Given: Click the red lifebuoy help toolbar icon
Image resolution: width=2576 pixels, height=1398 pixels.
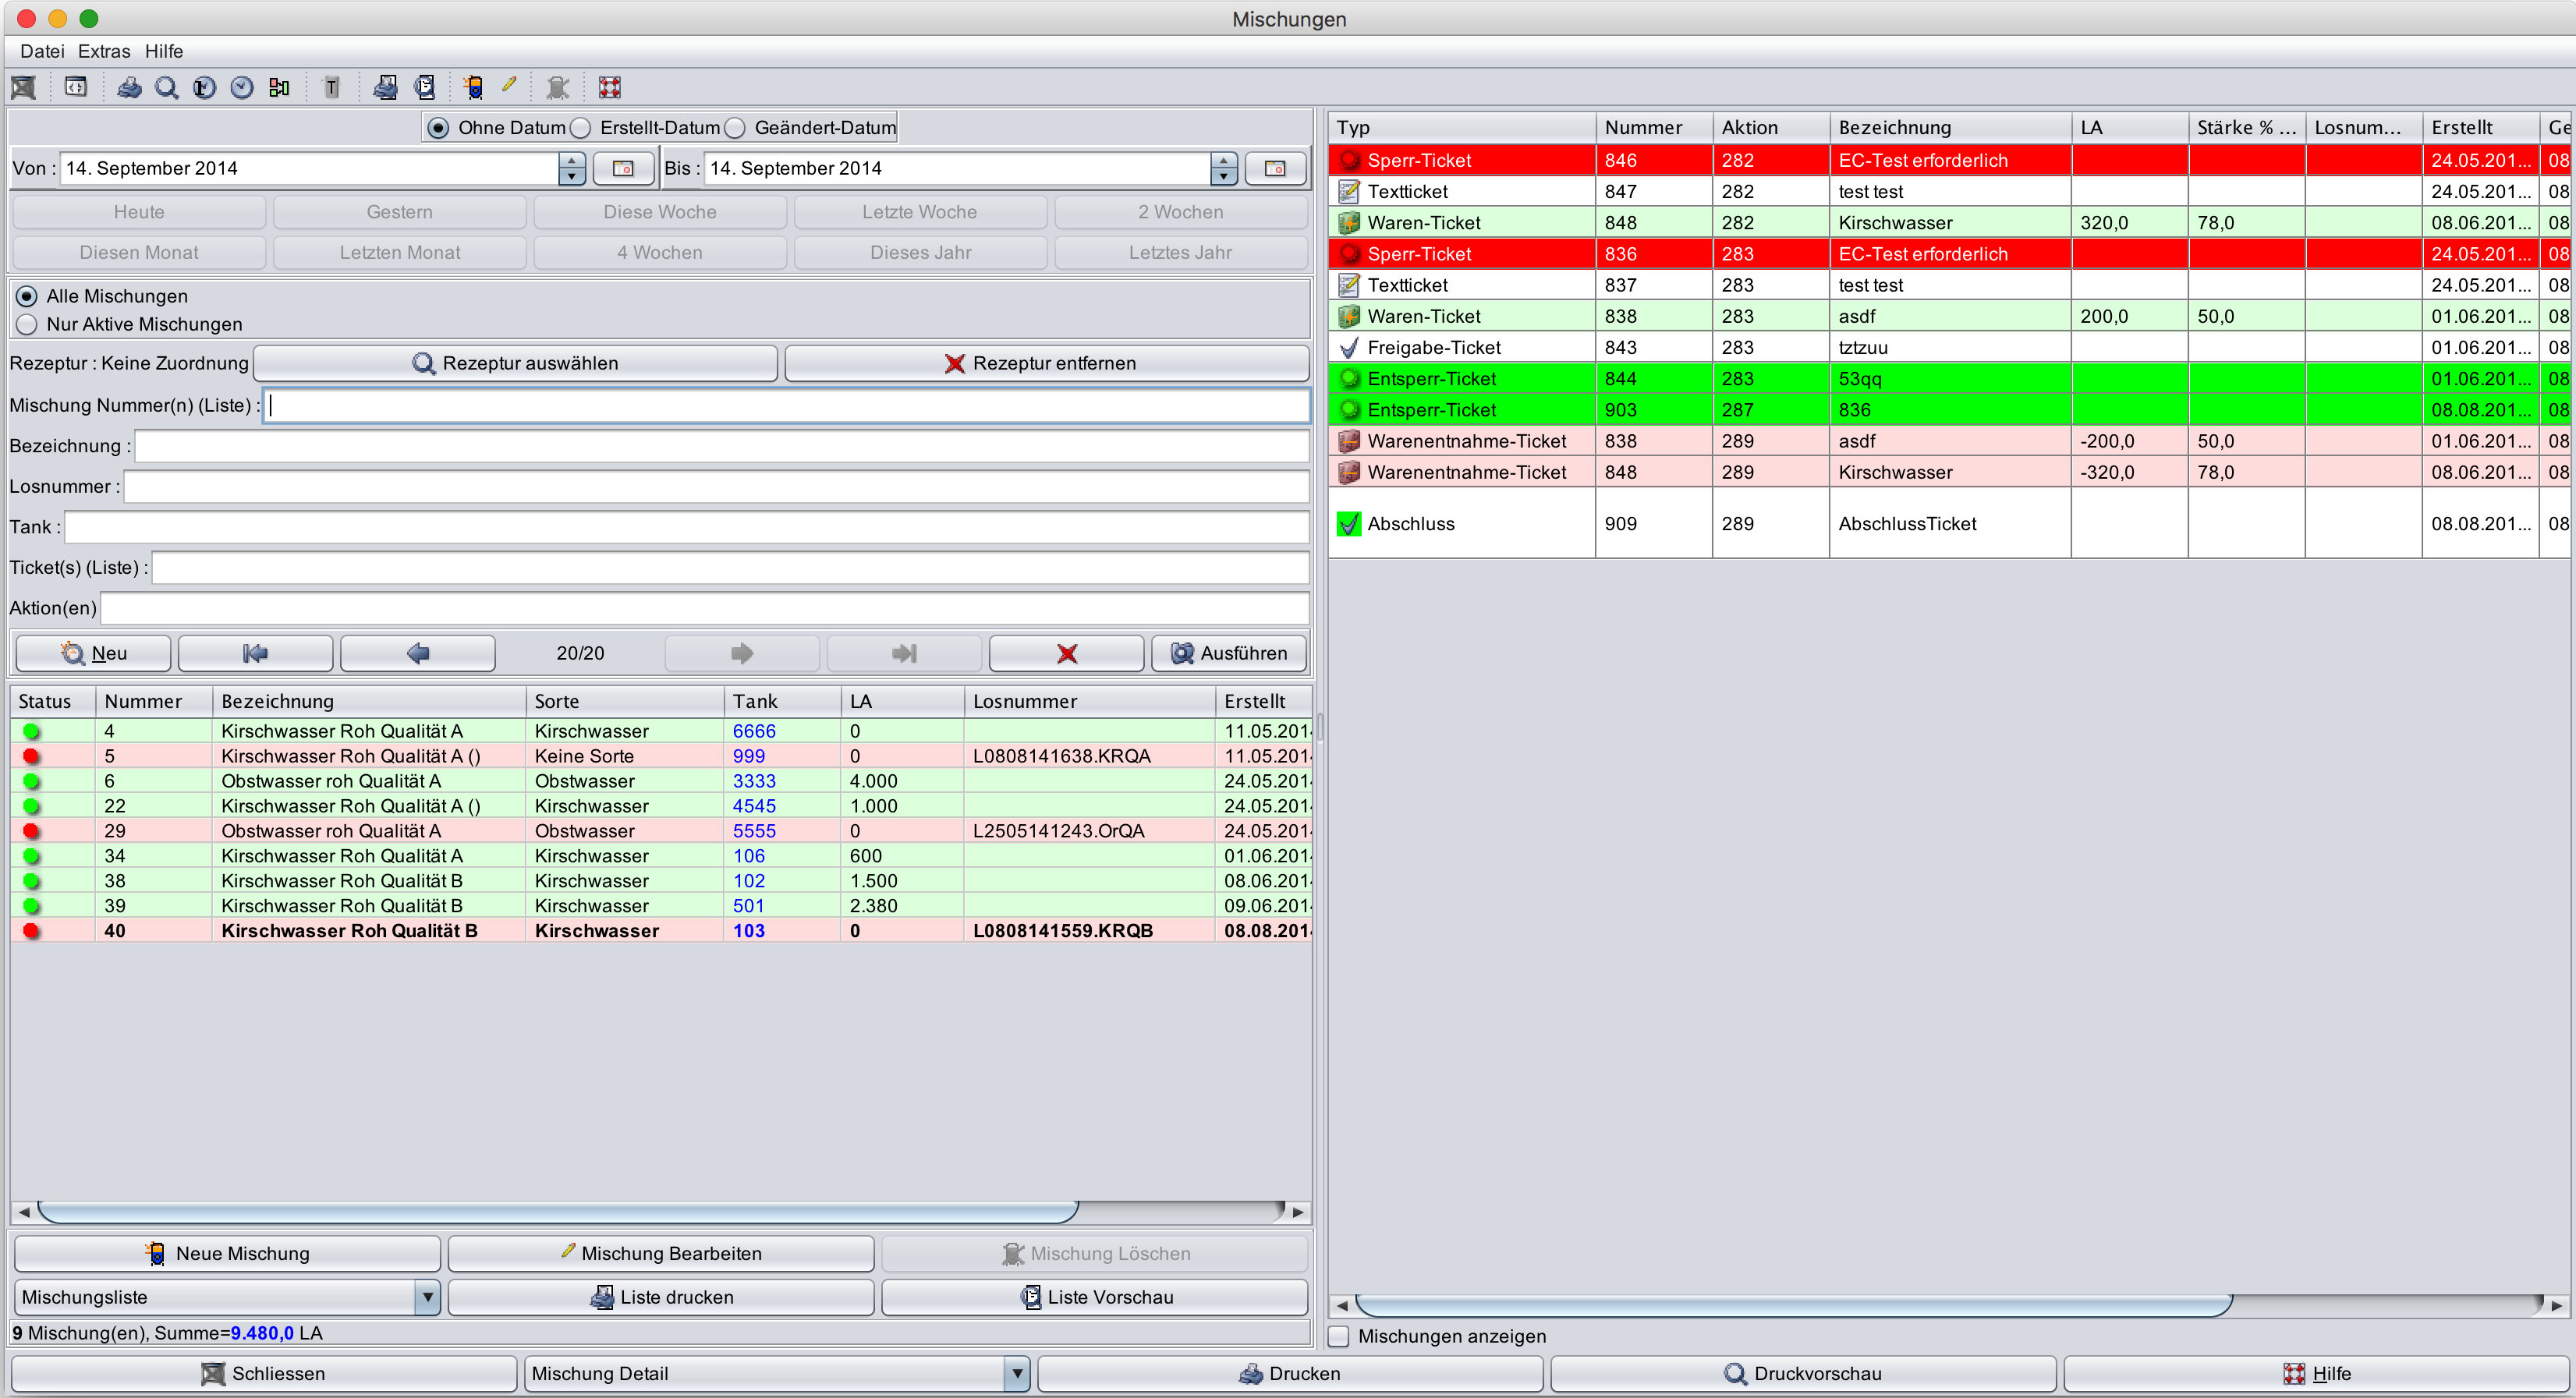Looking at the screenshot, I should click(609, 88).
